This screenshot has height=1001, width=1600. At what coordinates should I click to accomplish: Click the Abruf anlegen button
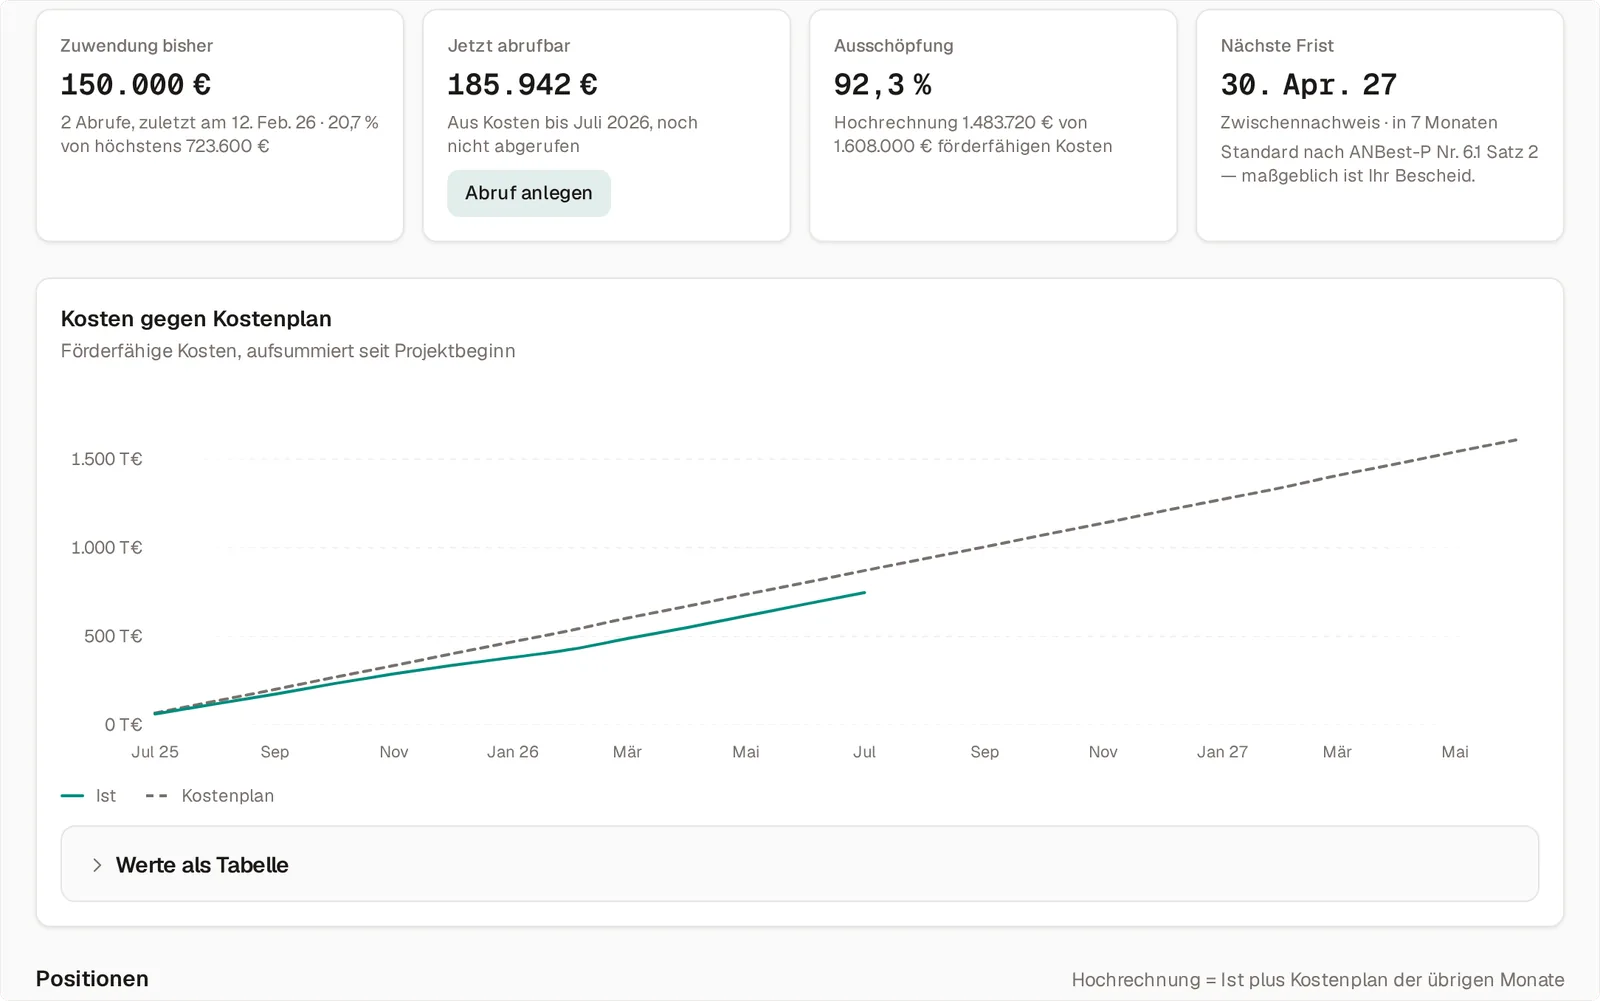tap(528, 193)
